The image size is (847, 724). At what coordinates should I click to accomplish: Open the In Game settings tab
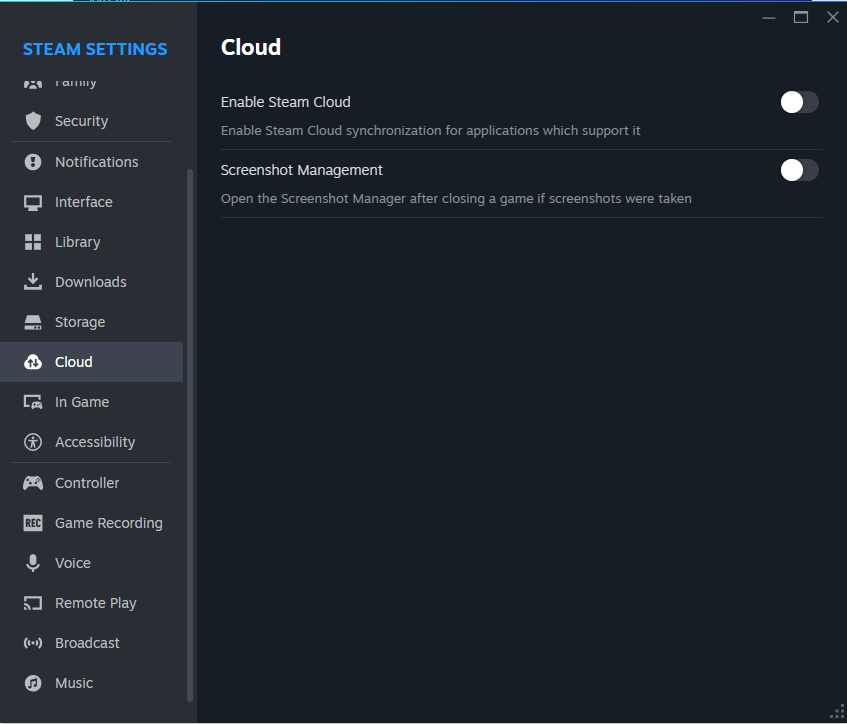[82, 402]
